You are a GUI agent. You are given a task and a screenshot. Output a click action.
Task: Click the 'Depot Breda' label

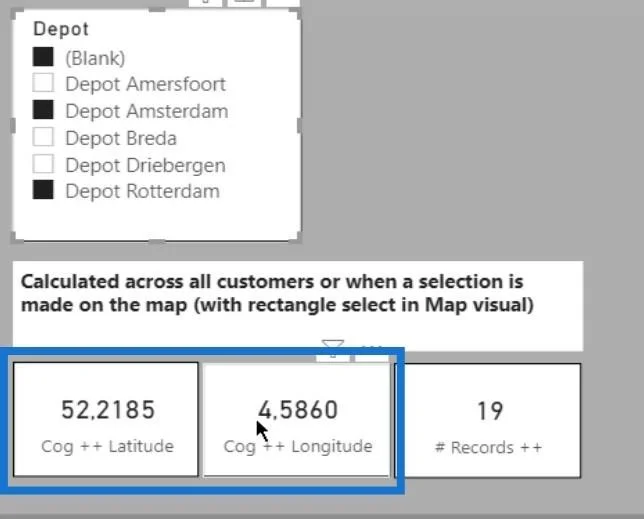(121, 138)
